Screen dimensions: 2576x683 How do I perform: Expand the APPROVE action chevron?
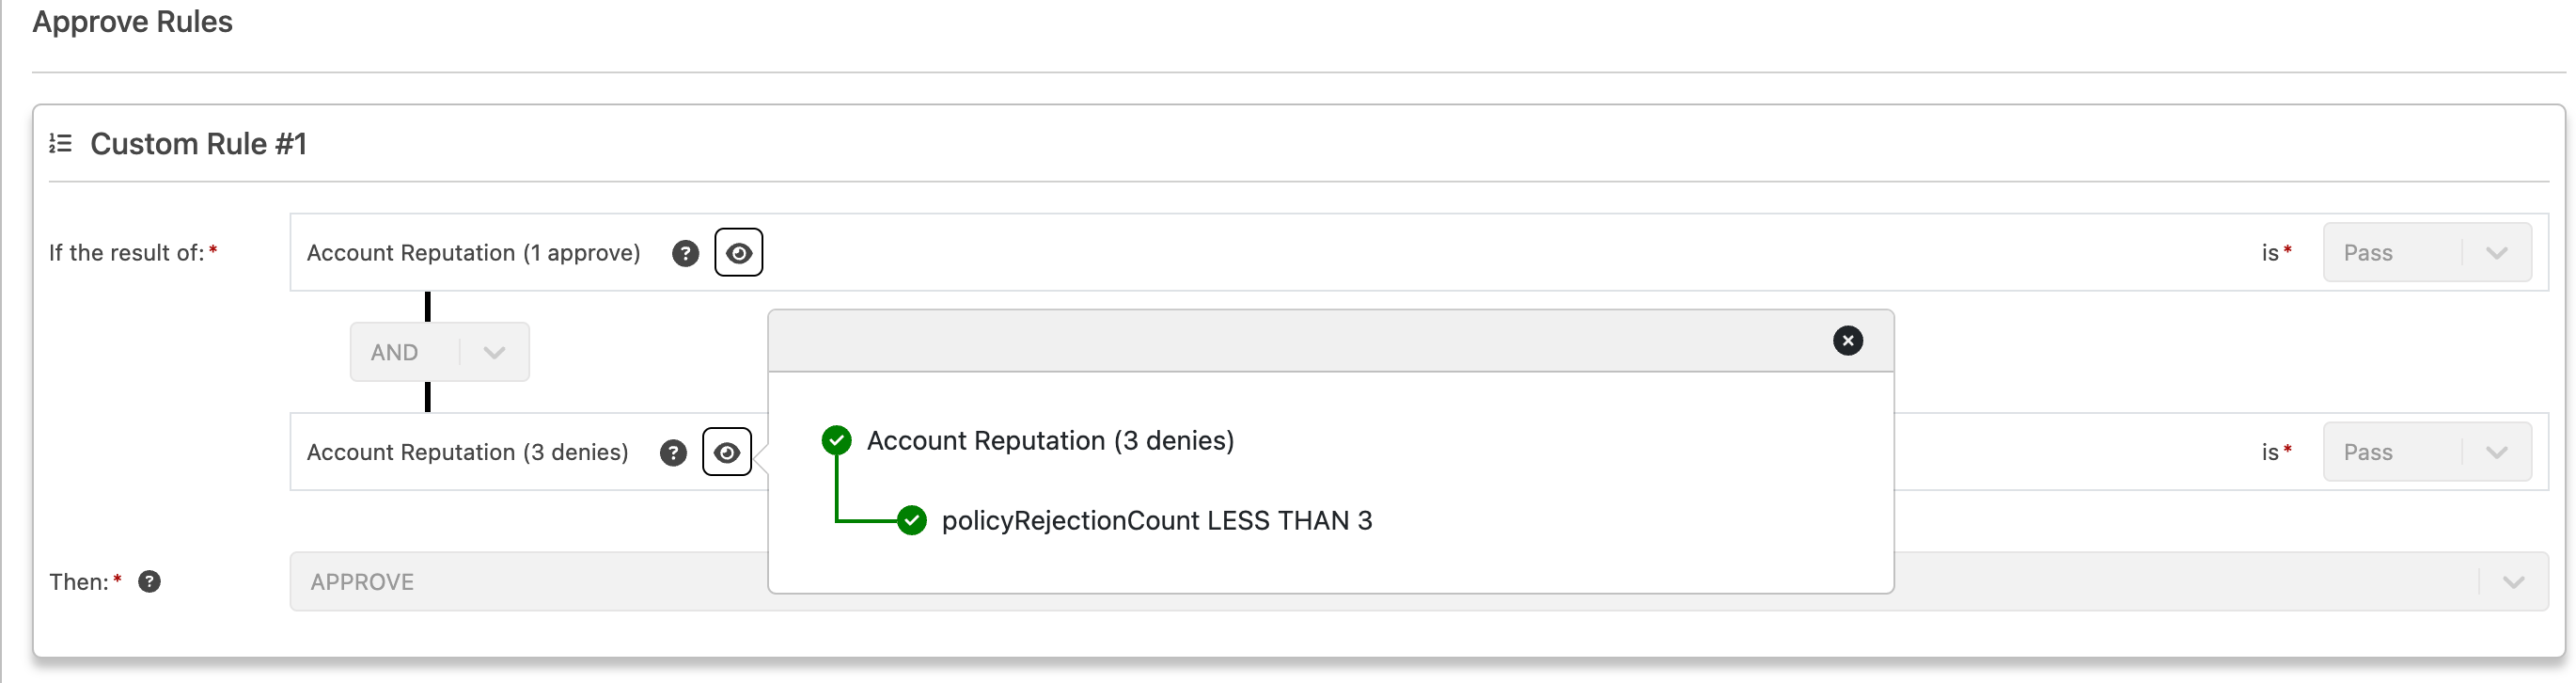2513,582
